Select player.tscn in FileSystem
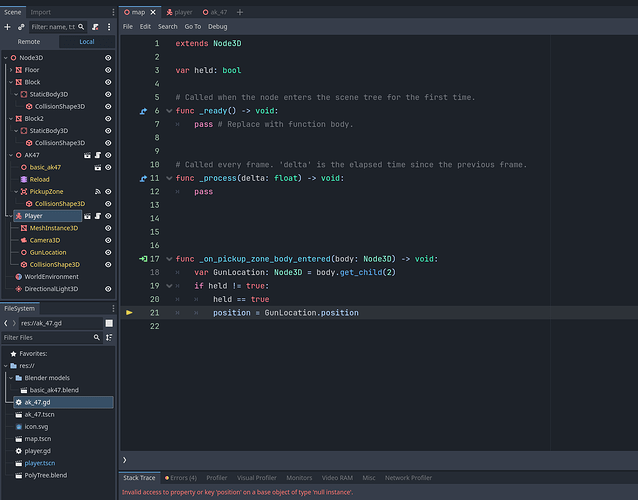638x500 pixels. [x=39, y=463]
